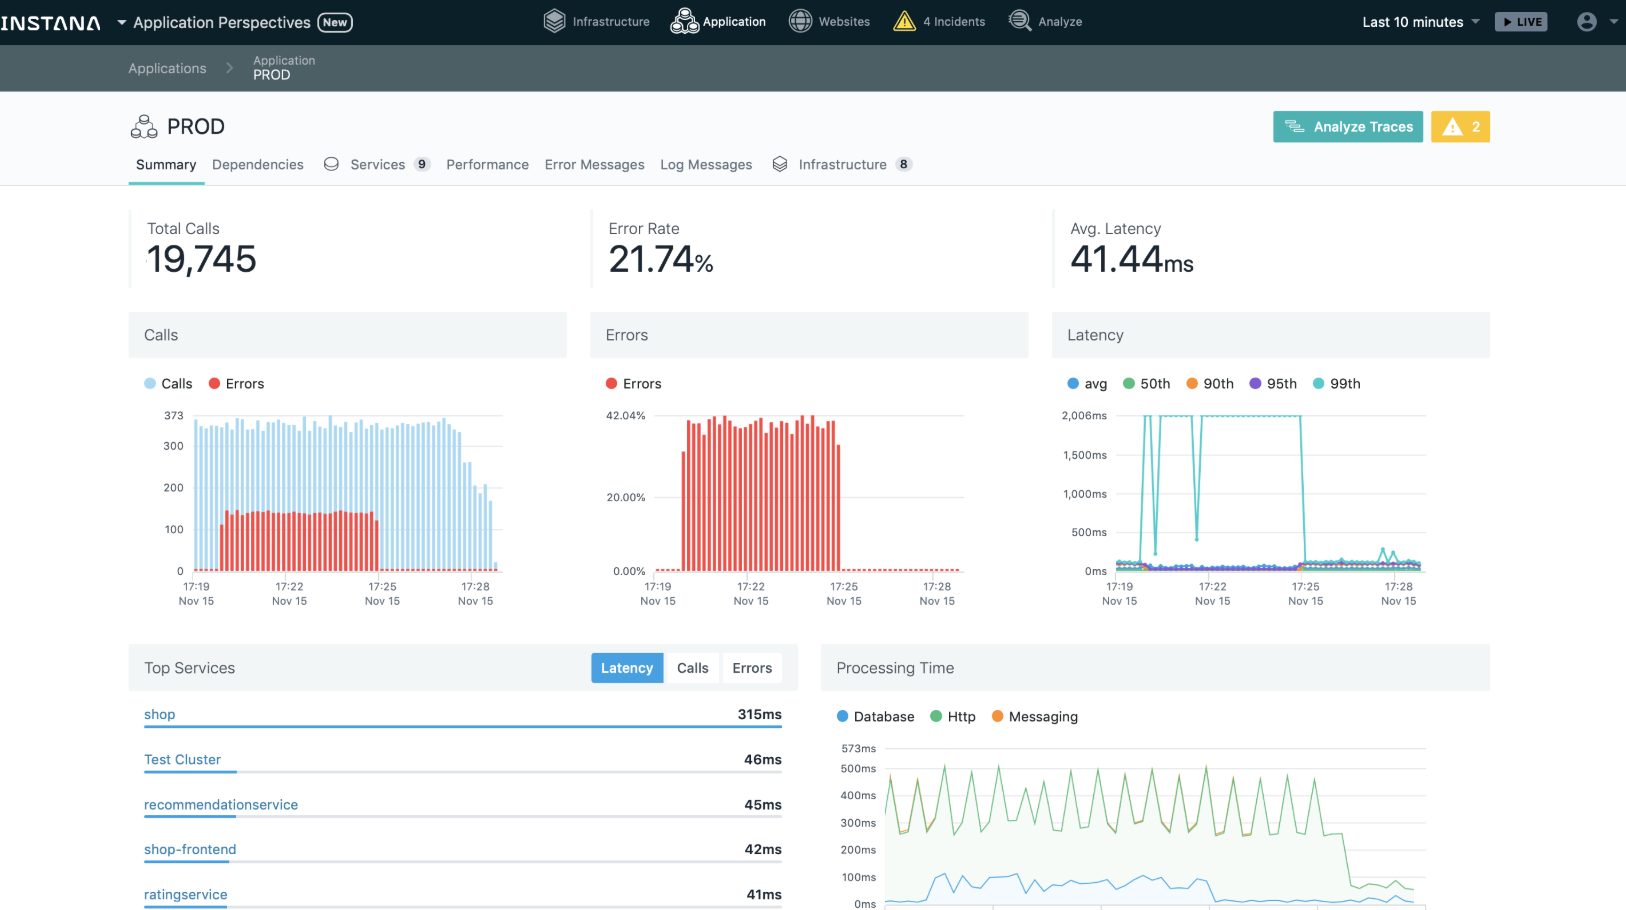Image resolution: width=1626 pixels, height=910 pixels.
Task: Toggle LIVE mode
Action: pos(1521,21)
